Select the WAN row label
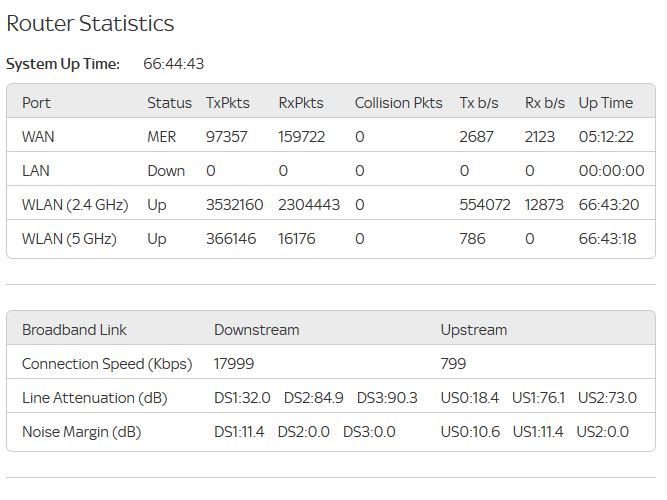Screen dimensions: 667x500 click(x=39, y=137)
